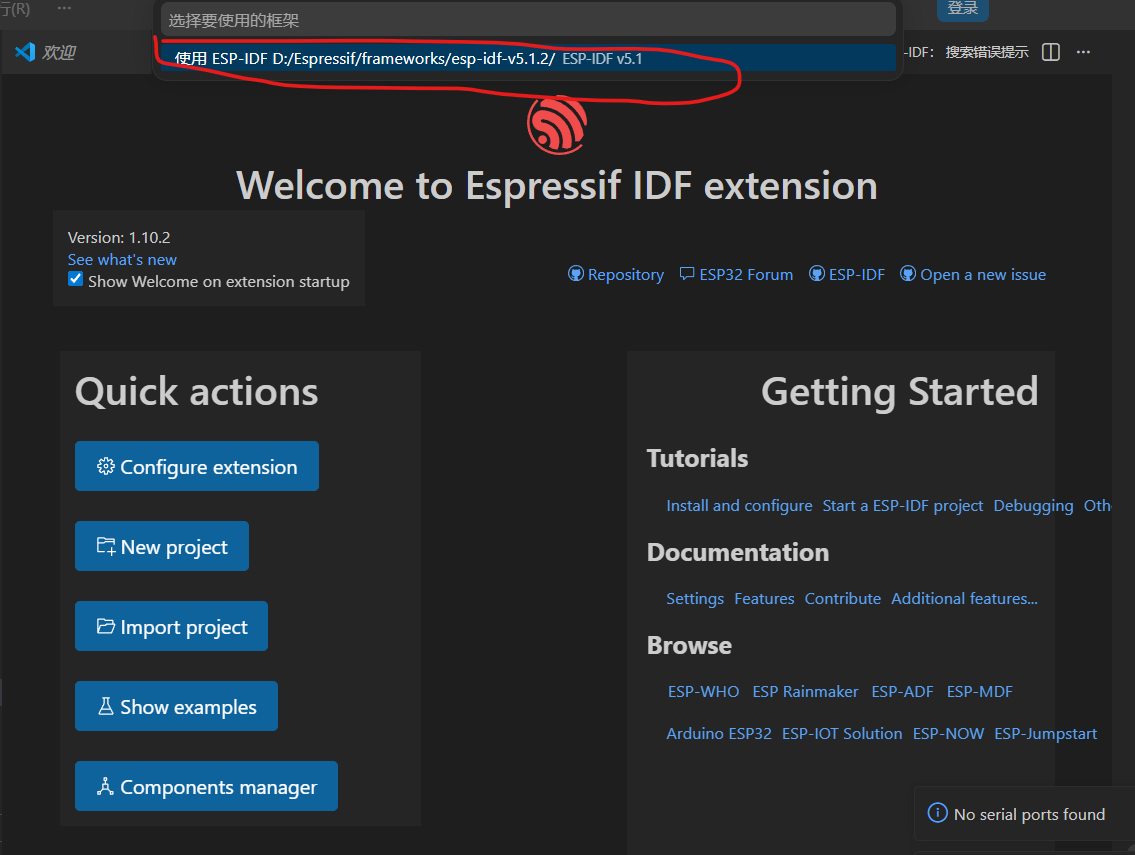
Task: Open the 搜索错误提示 tab
Action: pos(987,52)
